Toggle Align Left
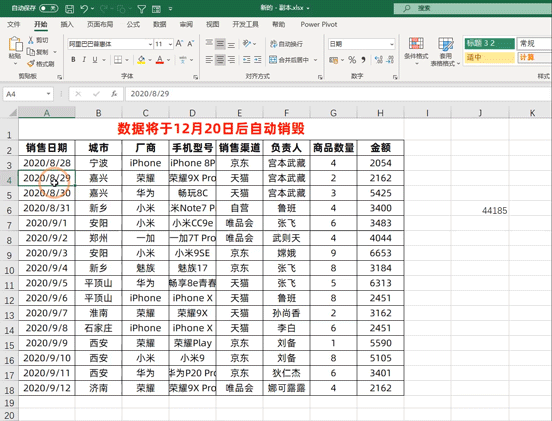The image size is (552, 421). [209, 60]
